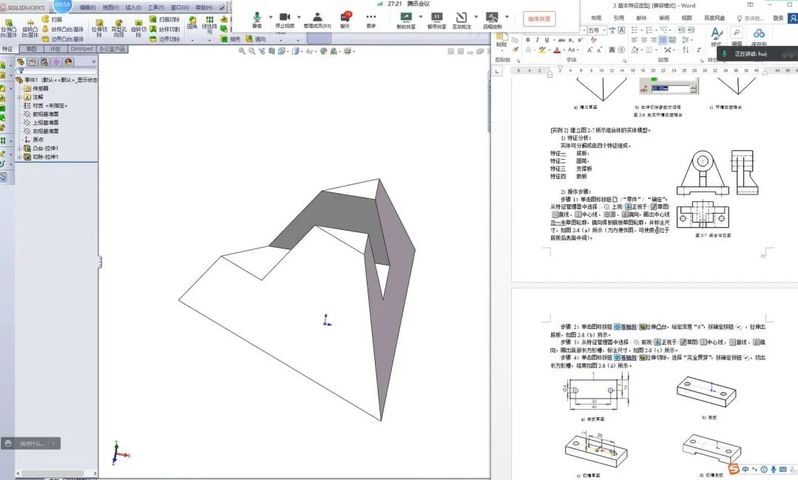Open the Tools menu in SolidWorks
The image size is (798, 480).
pos(158,6)
